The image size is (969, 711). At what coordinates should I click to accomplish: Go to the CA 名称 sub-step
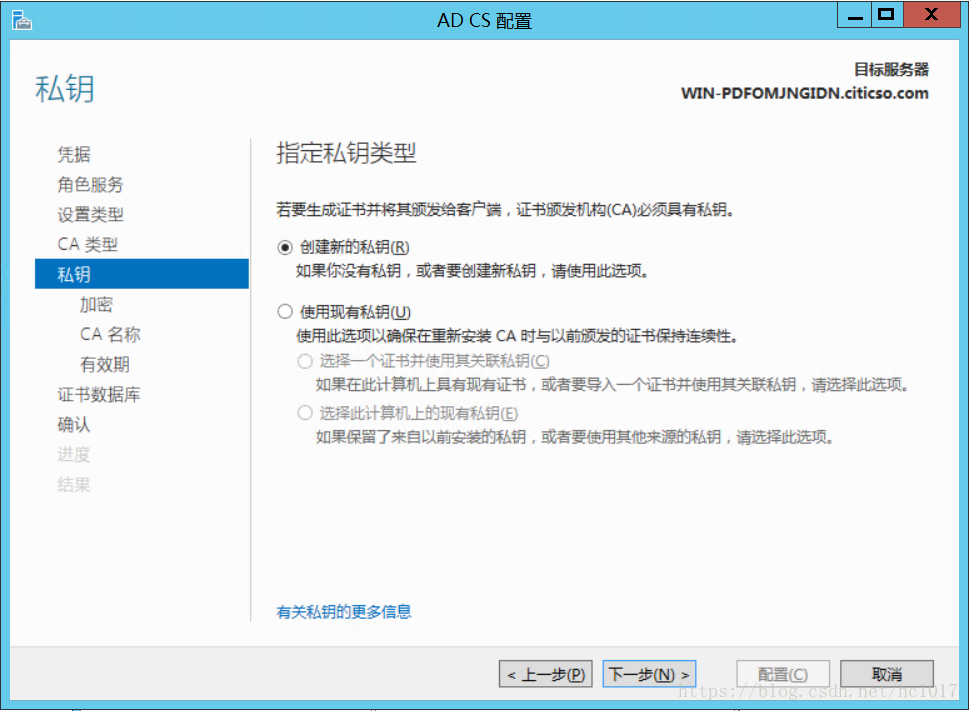coord(110,334)
